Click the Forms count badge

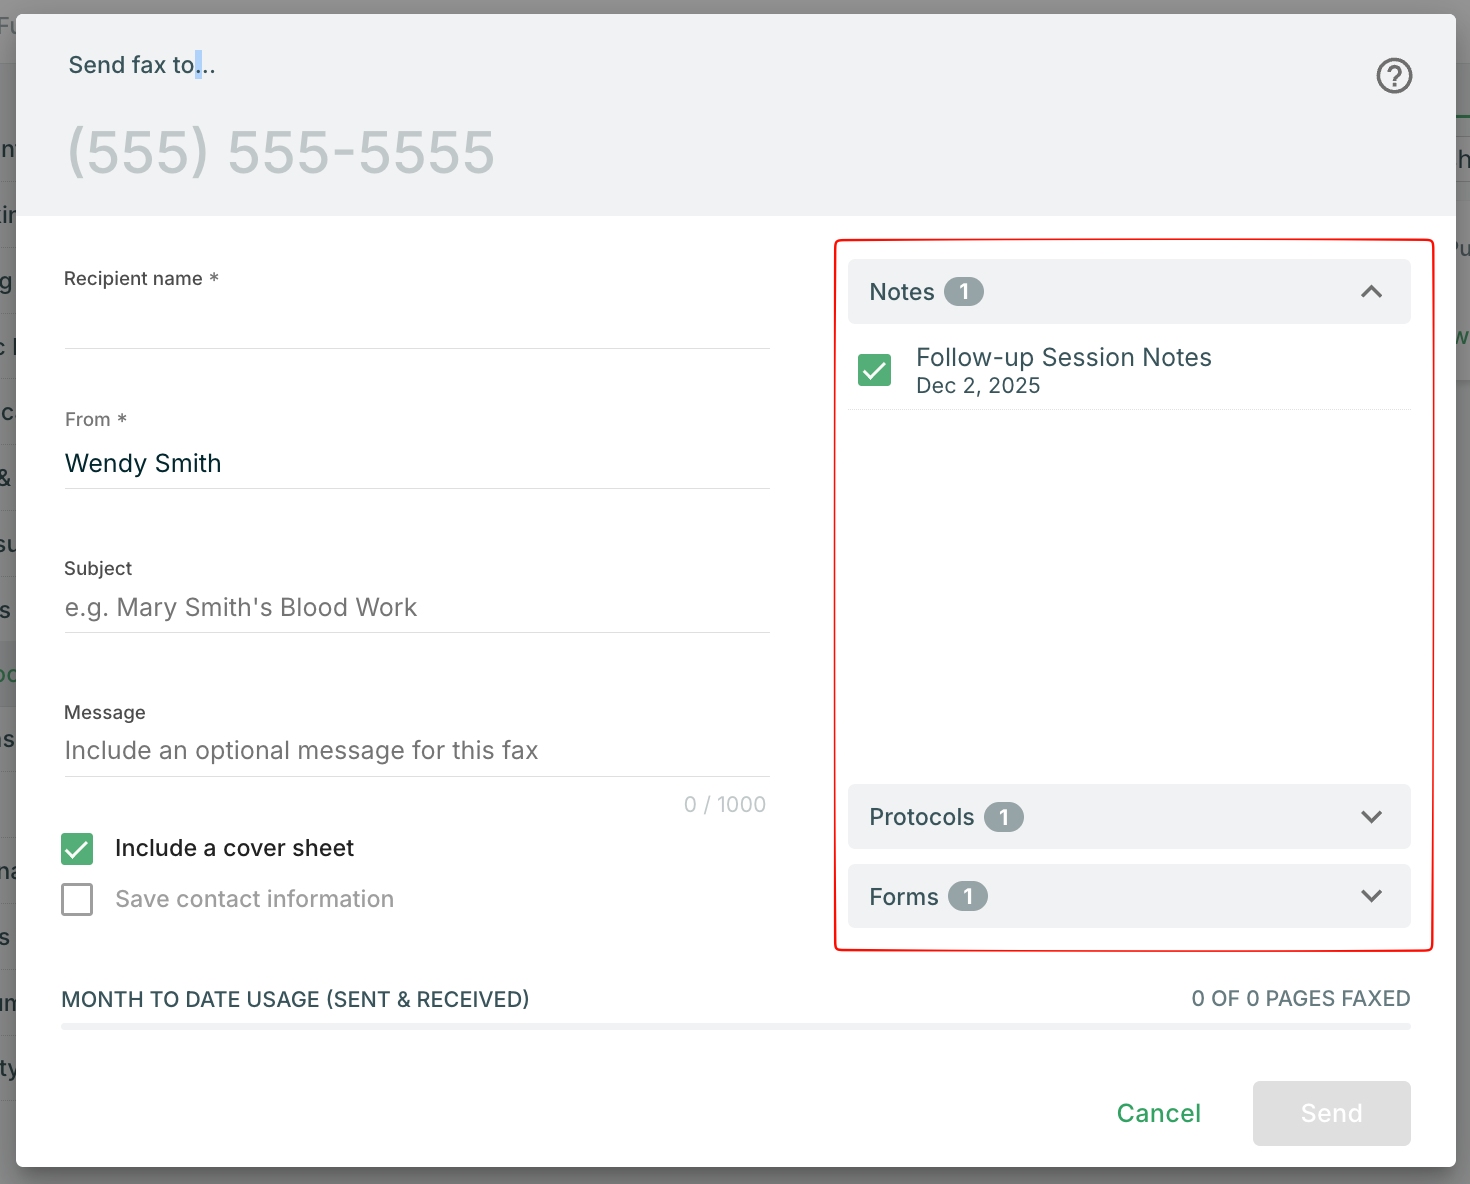[967, 896]
